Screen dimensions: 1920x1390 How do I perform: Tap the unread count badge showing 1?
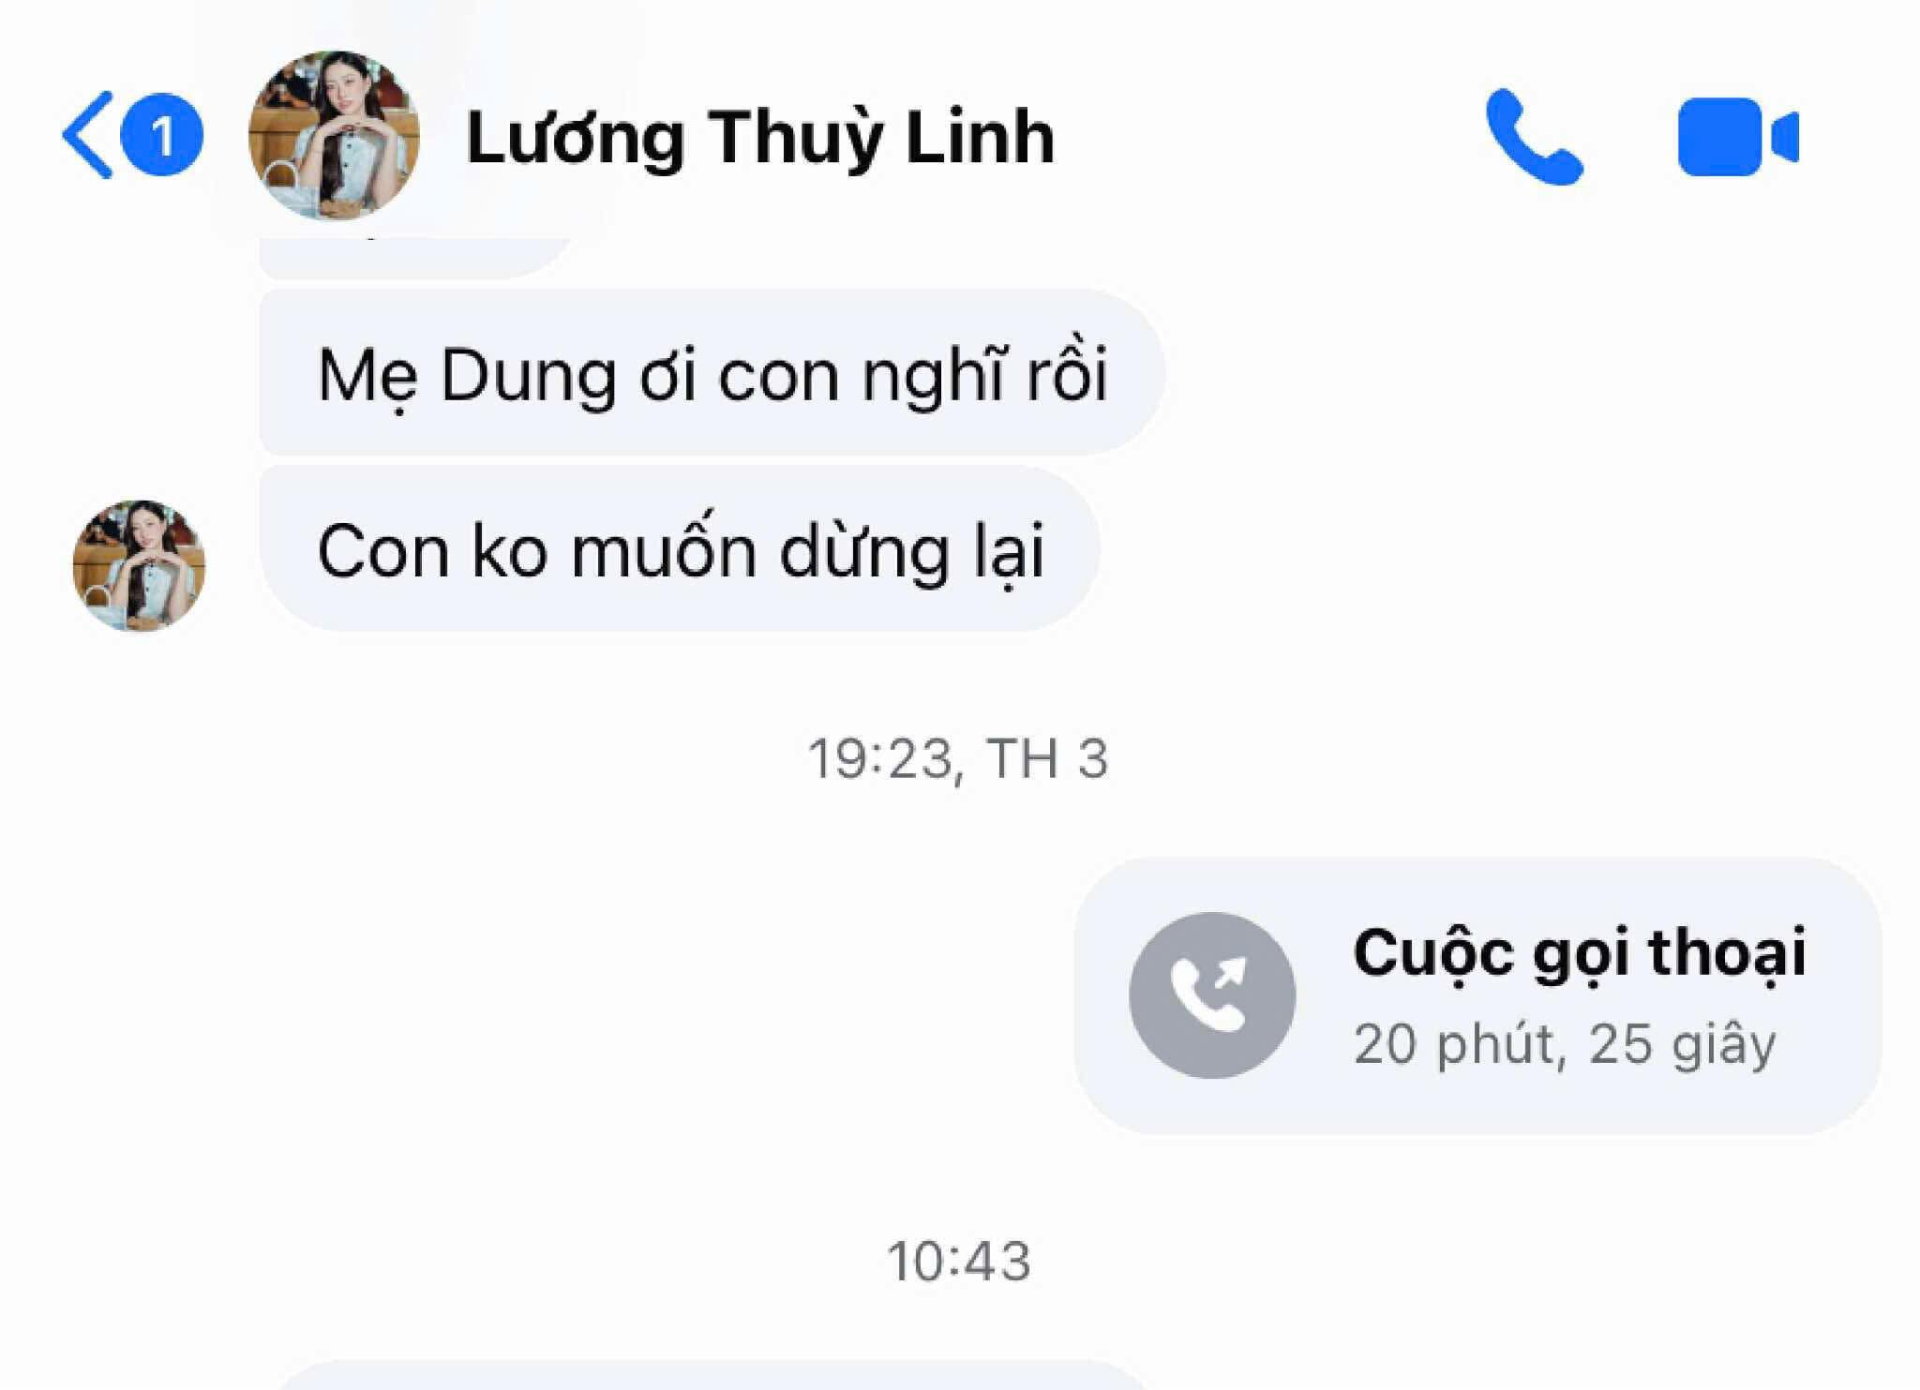click(x=162, y=135)
